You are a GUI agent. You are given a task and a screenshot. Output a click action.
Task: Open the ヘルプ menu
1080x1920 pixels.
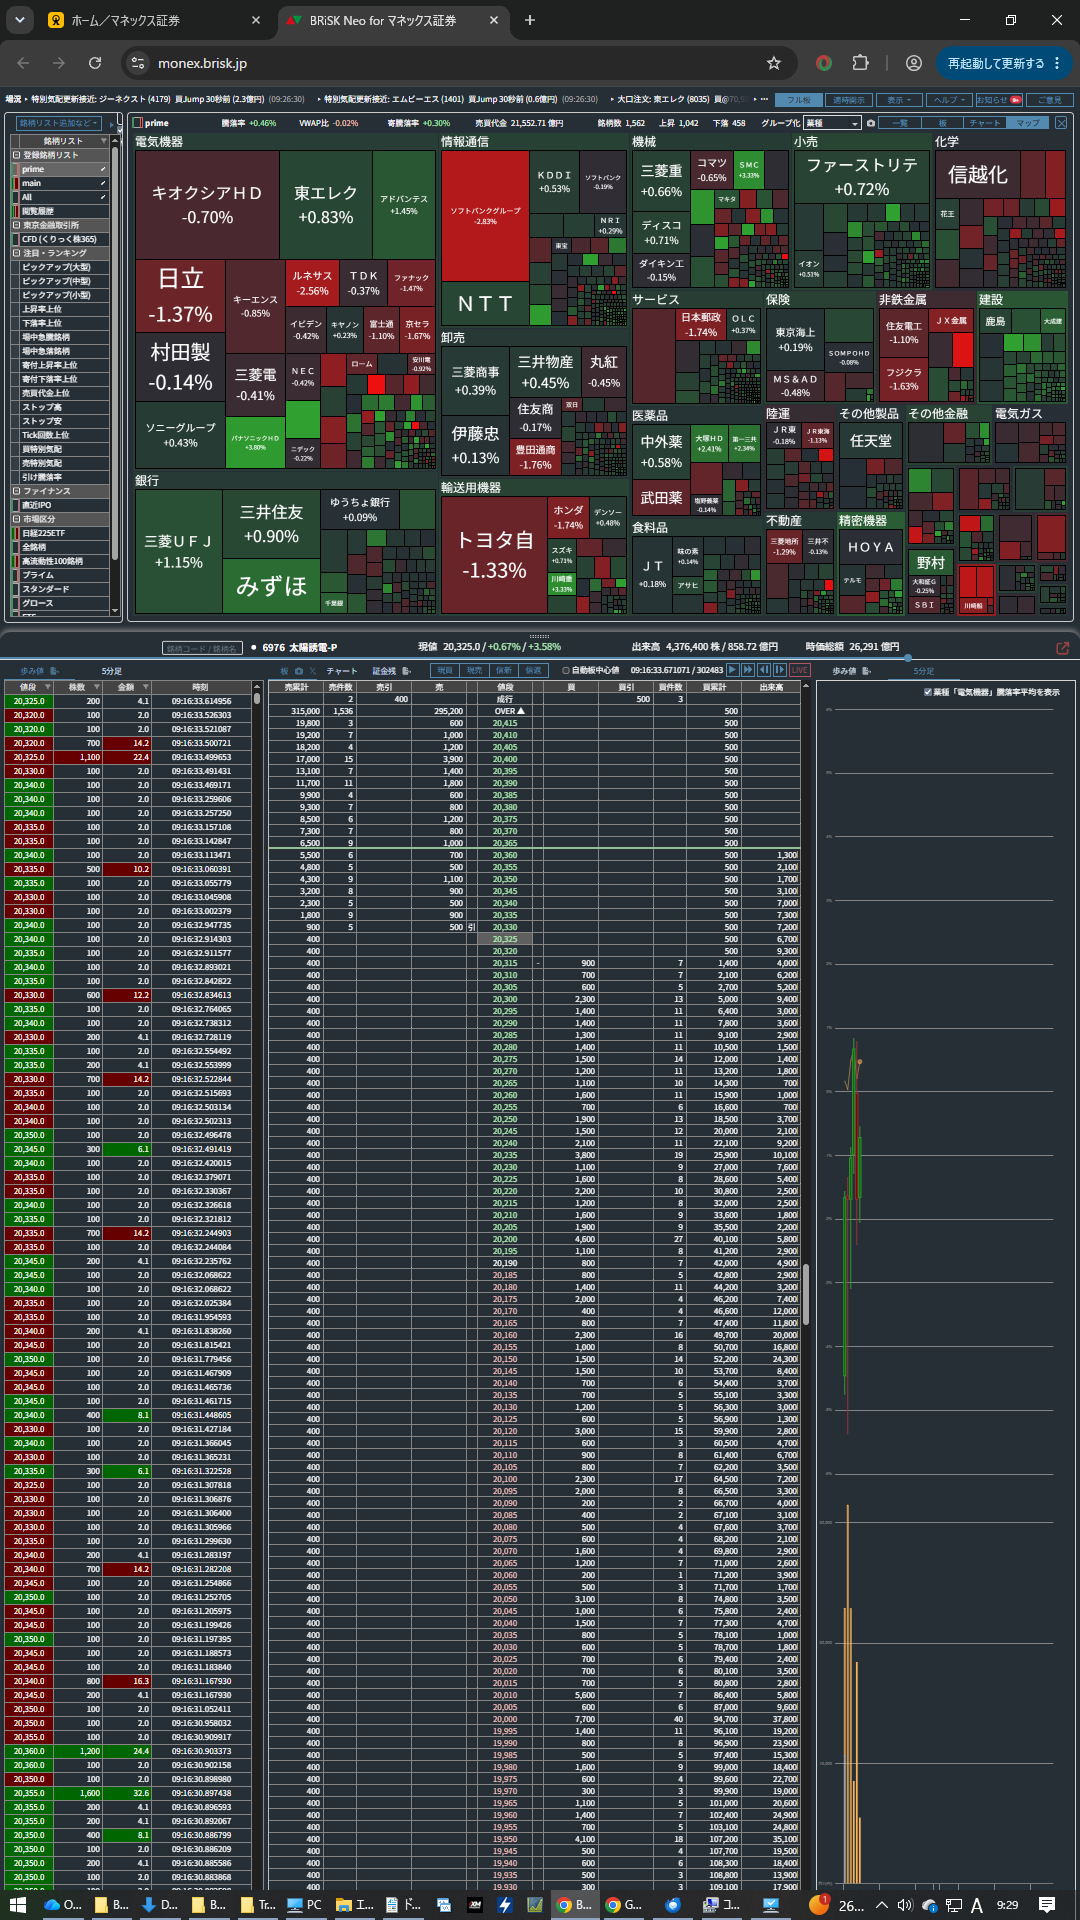[947, 100]
